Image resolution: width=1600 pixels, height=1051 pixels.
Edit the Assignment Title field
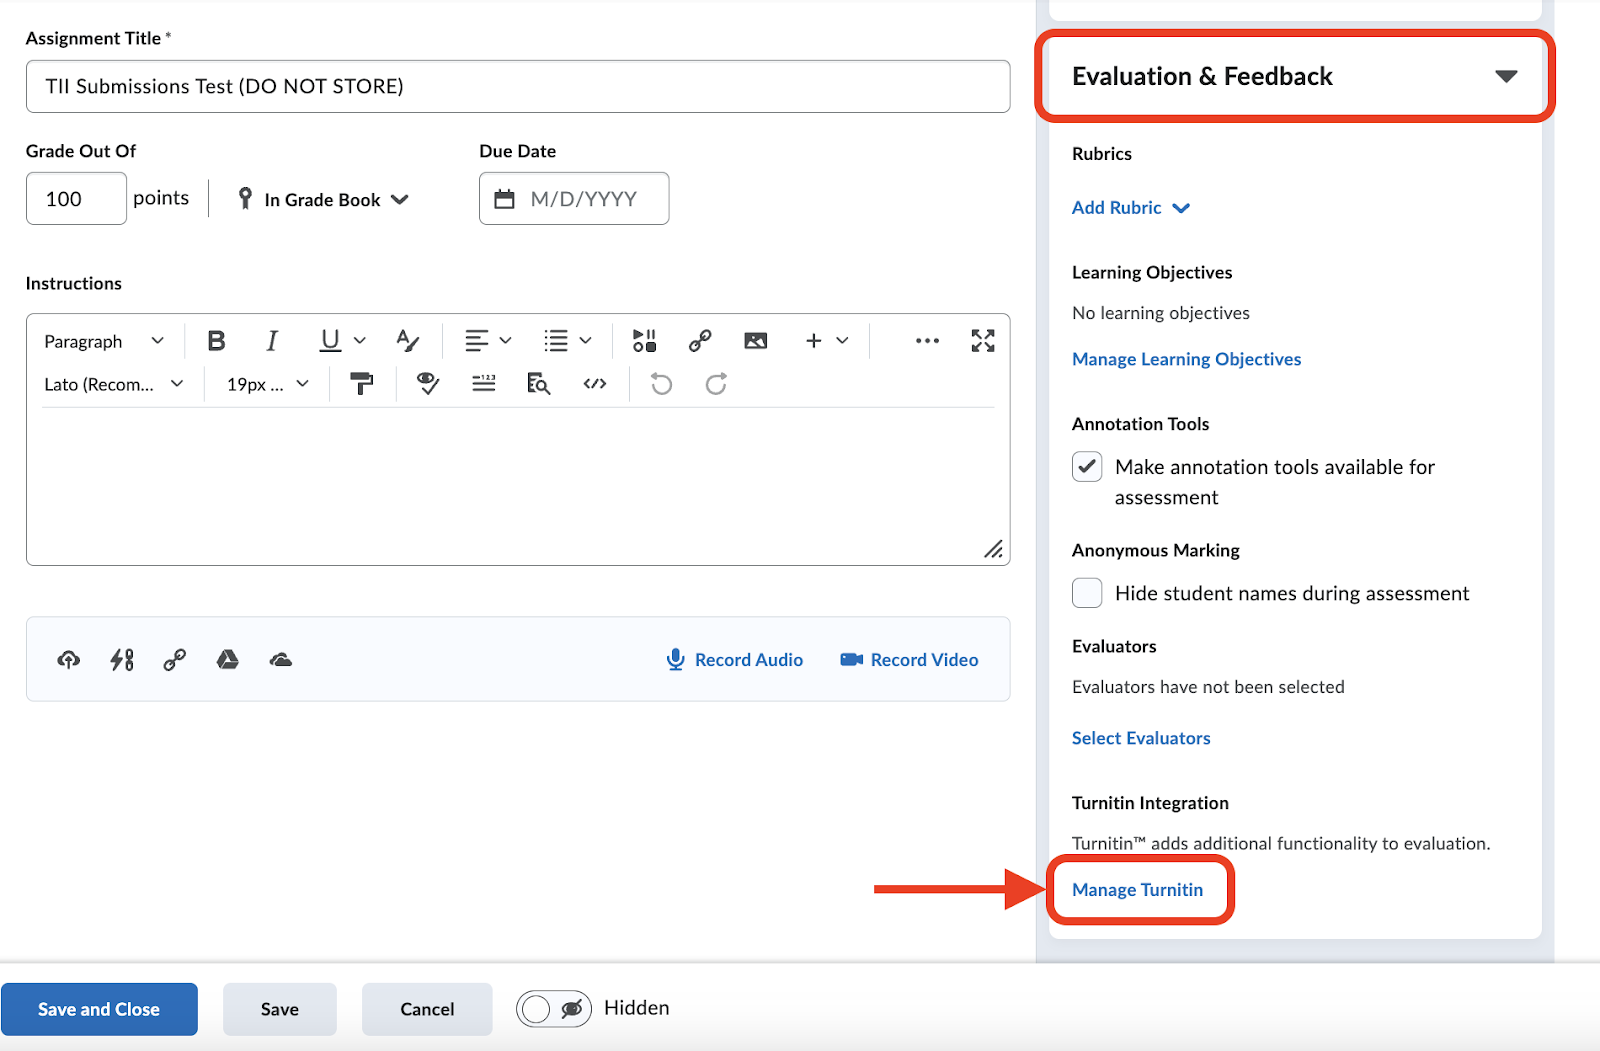518,86
